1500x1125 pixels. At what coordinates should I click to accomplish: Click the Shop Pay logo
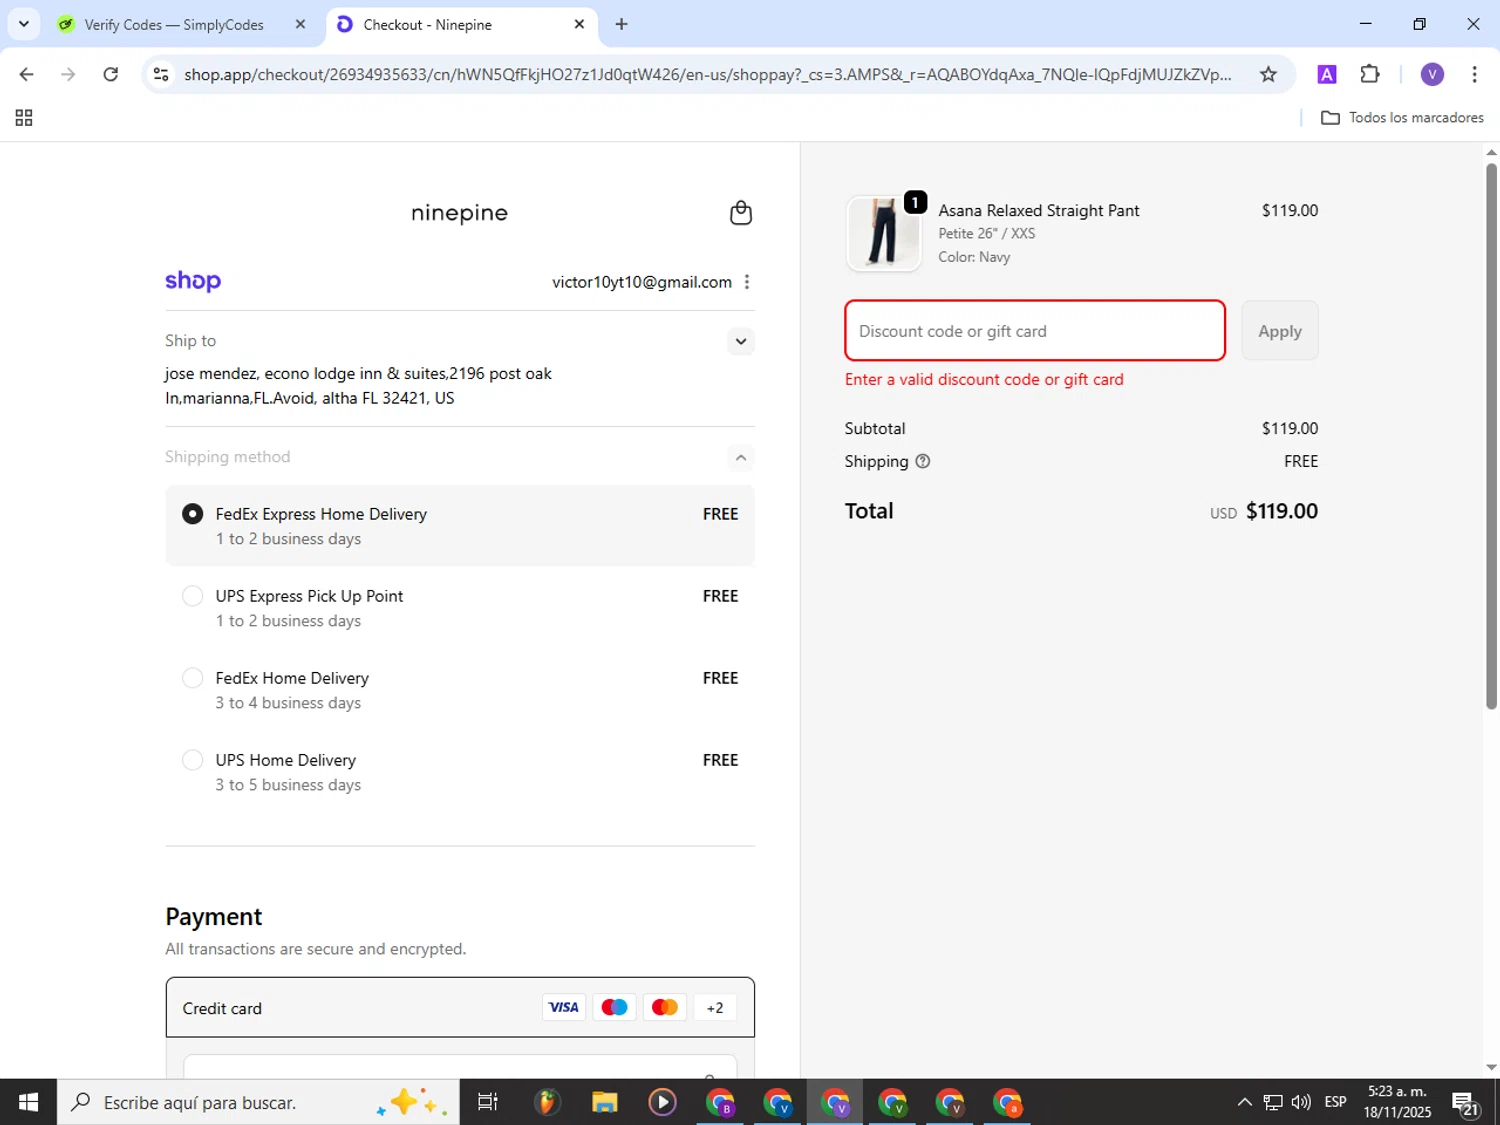[193, 281]
